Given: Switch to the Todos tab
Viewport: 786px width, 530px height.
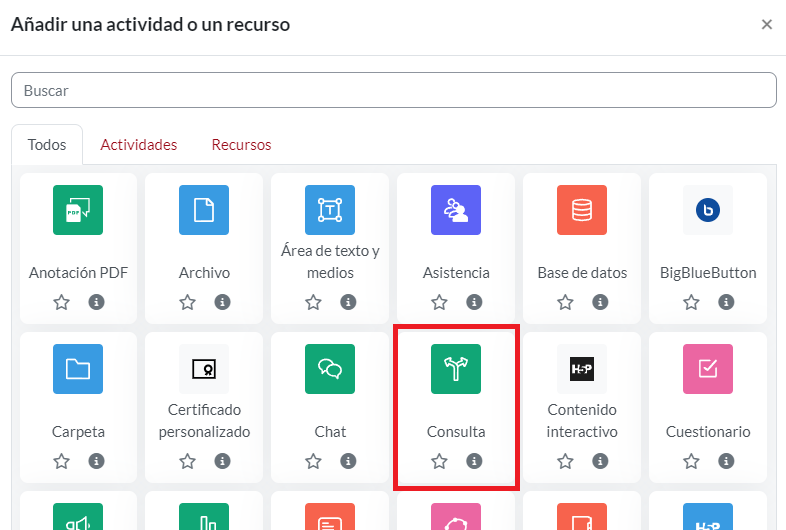Looking at the screenshot, I should tap(47, 145).
